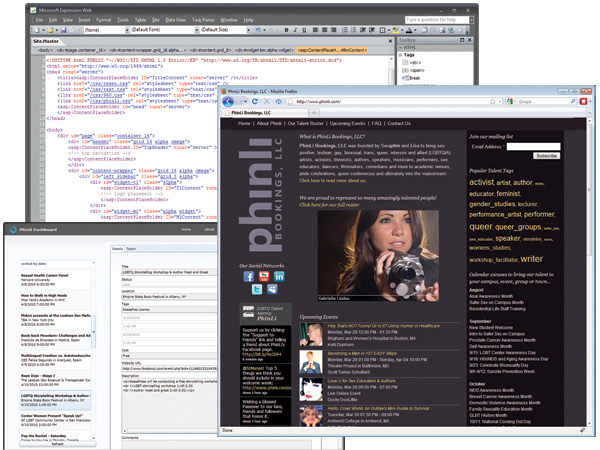Open the Data View menu

click(176, 20)
